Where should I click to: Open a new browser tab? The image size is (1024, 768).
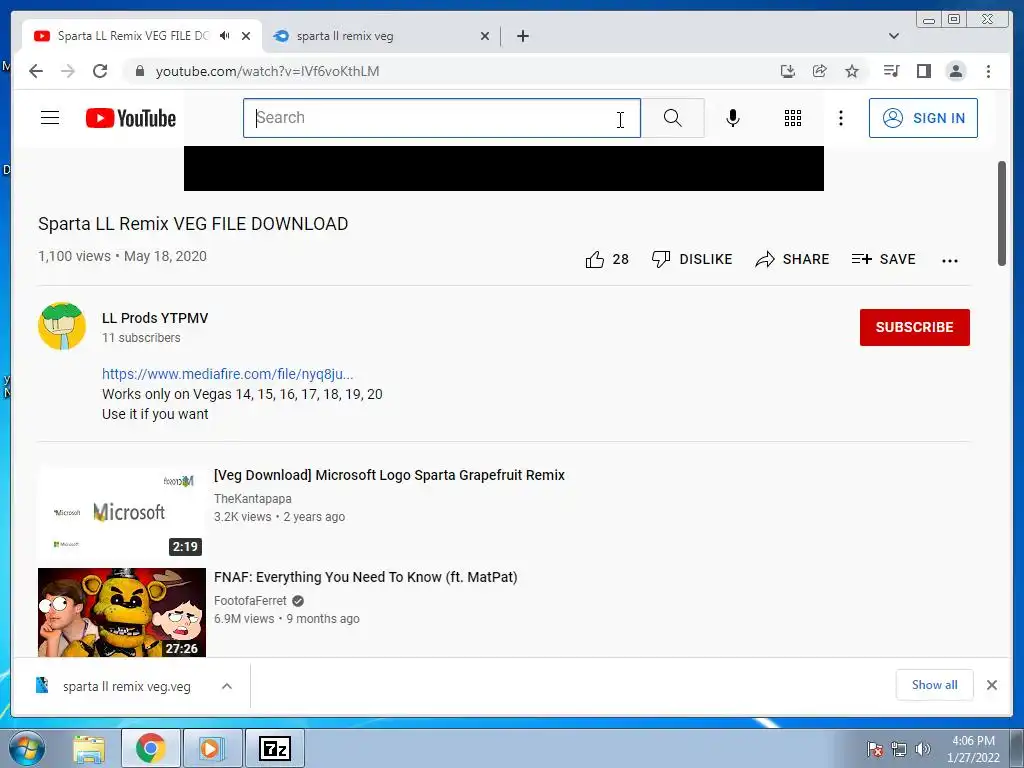pos(522,36)
